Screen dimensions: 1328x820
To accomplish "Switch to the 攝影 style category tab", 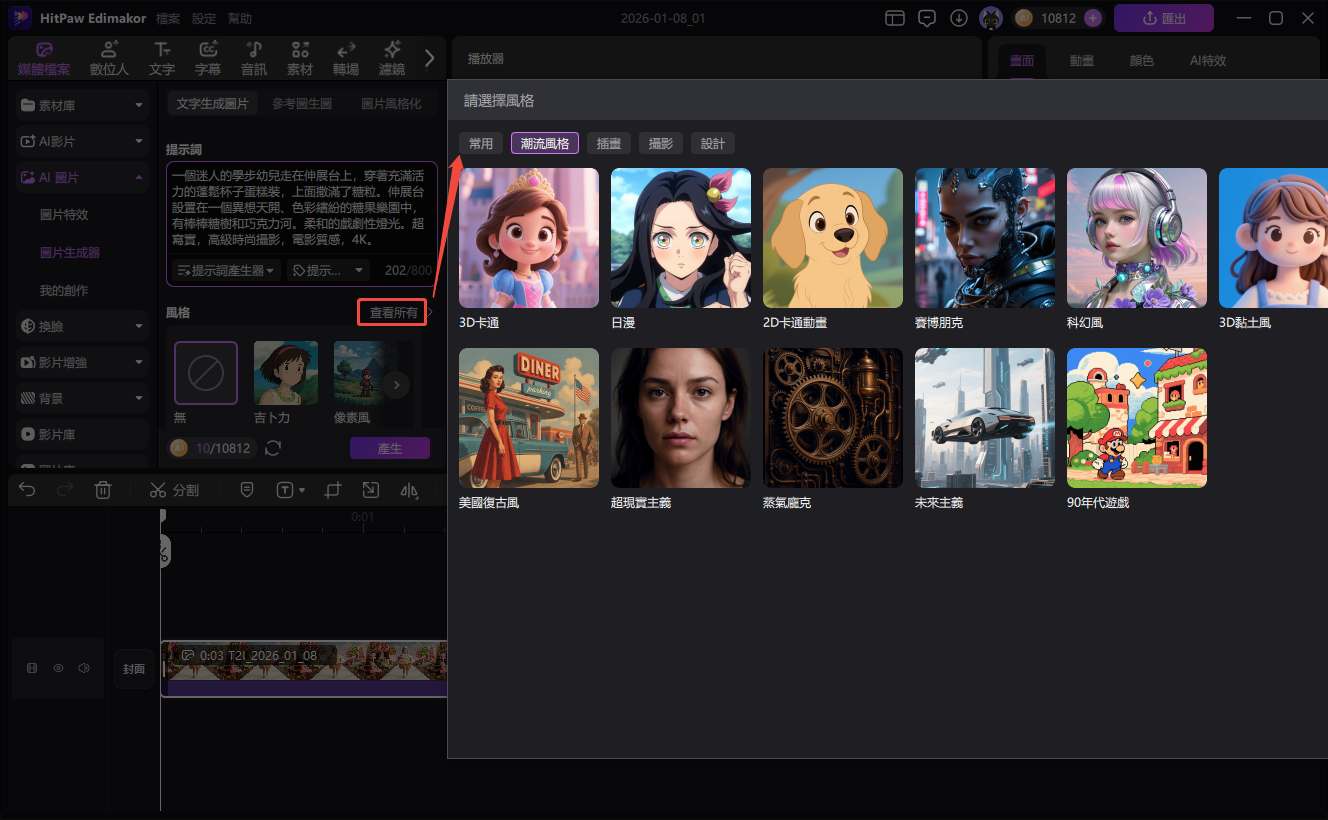I will coord(660,143).
